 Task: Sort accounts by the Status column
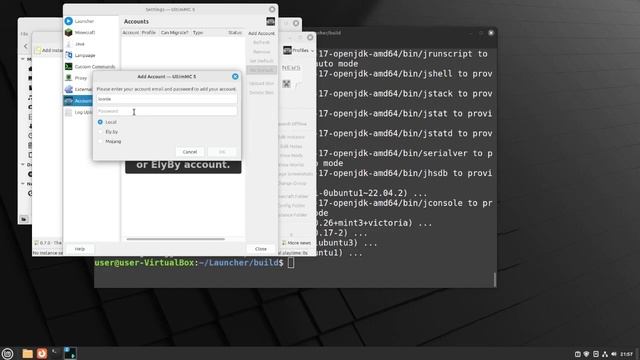pos(235,33)
